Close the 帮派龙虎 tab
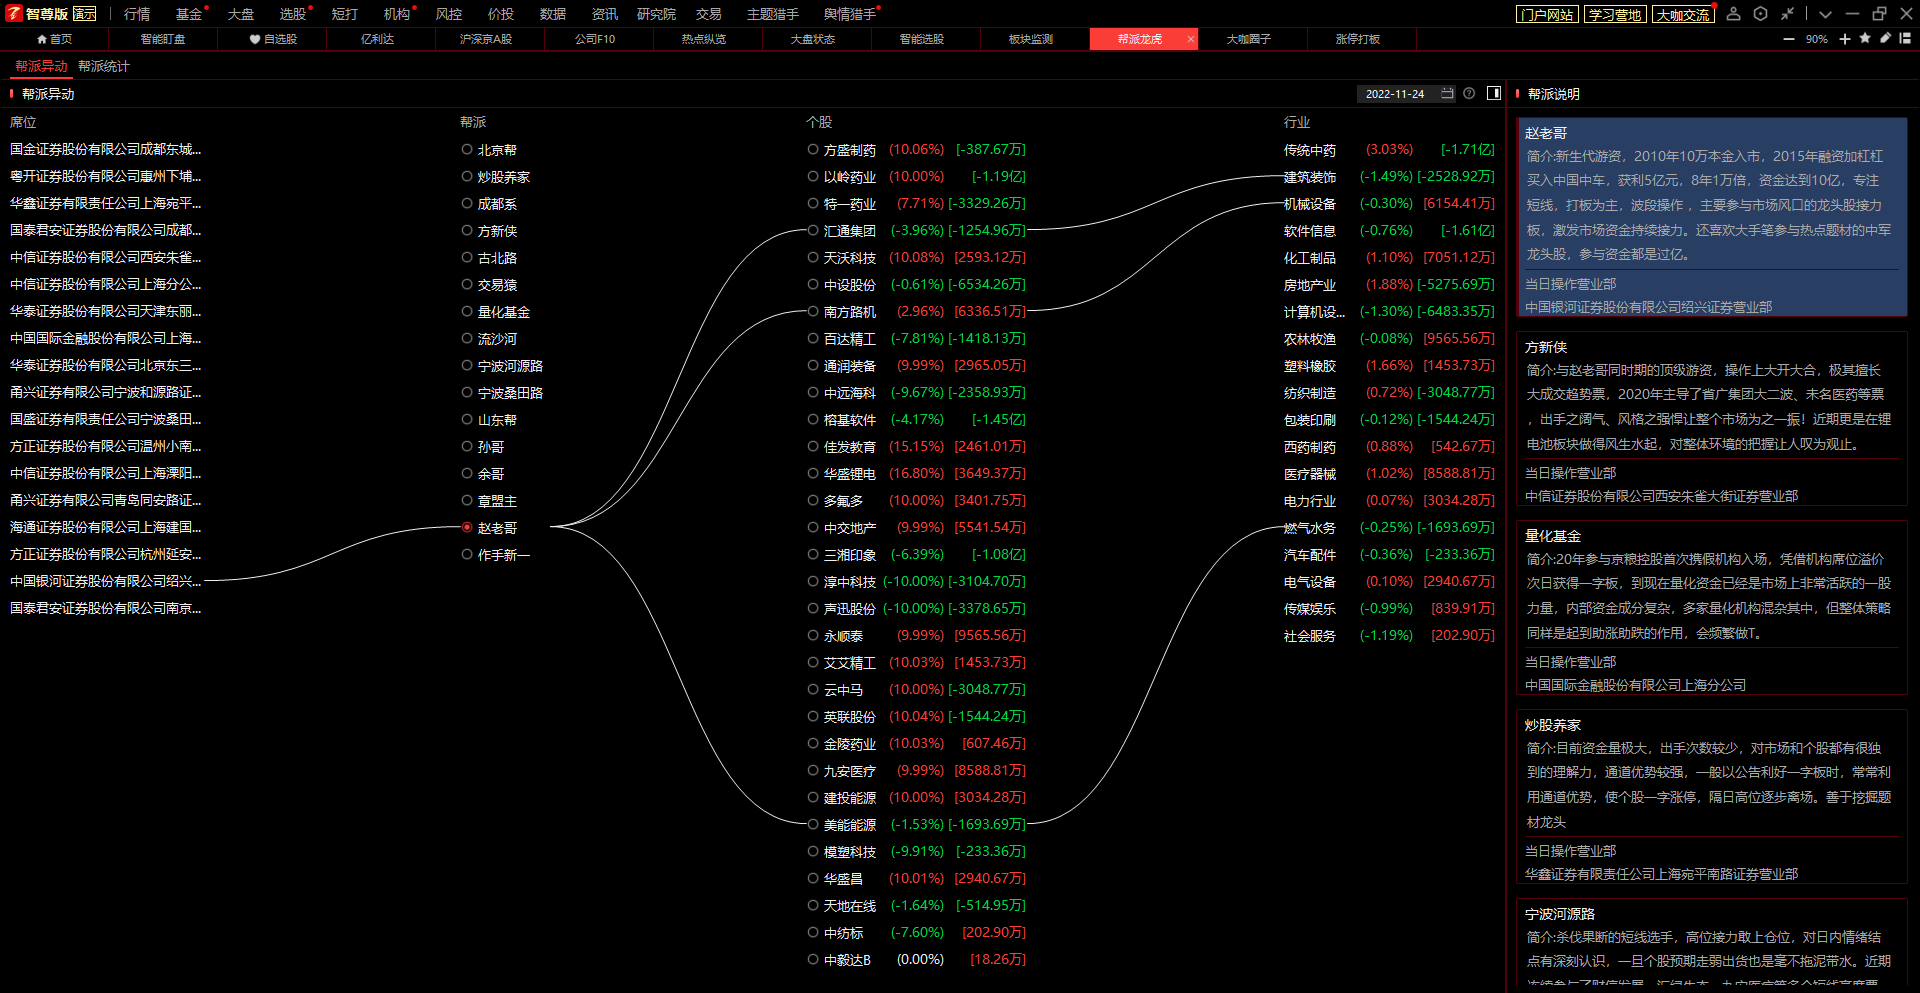Image resolution: width=1920 pixels, height=993 pixels. tap(1190, 39)
